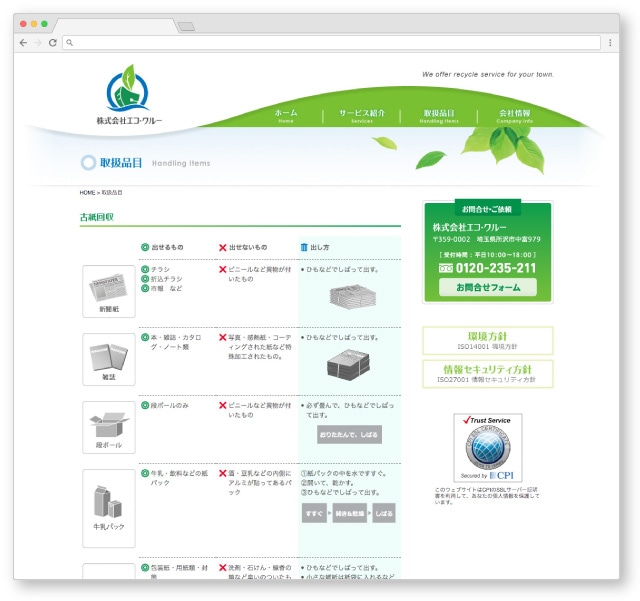This screenshot has height=601, width=640.
Task: Click the green circle icon in the 牛乳パック row
Action: (x=145, y=473)
